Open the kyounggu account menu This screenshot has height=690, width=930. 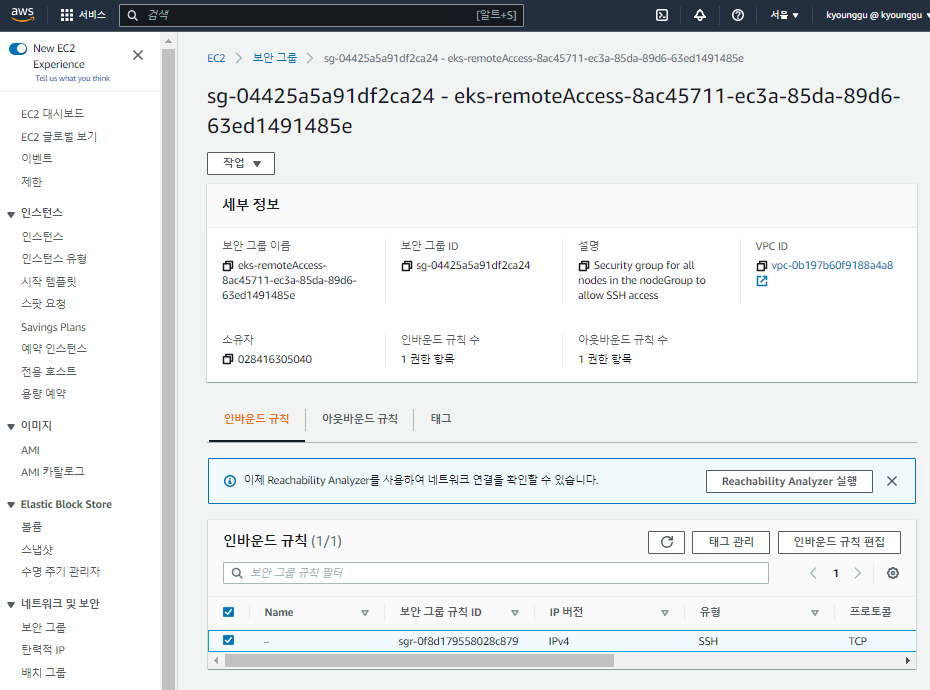click(x=877, y=15)
